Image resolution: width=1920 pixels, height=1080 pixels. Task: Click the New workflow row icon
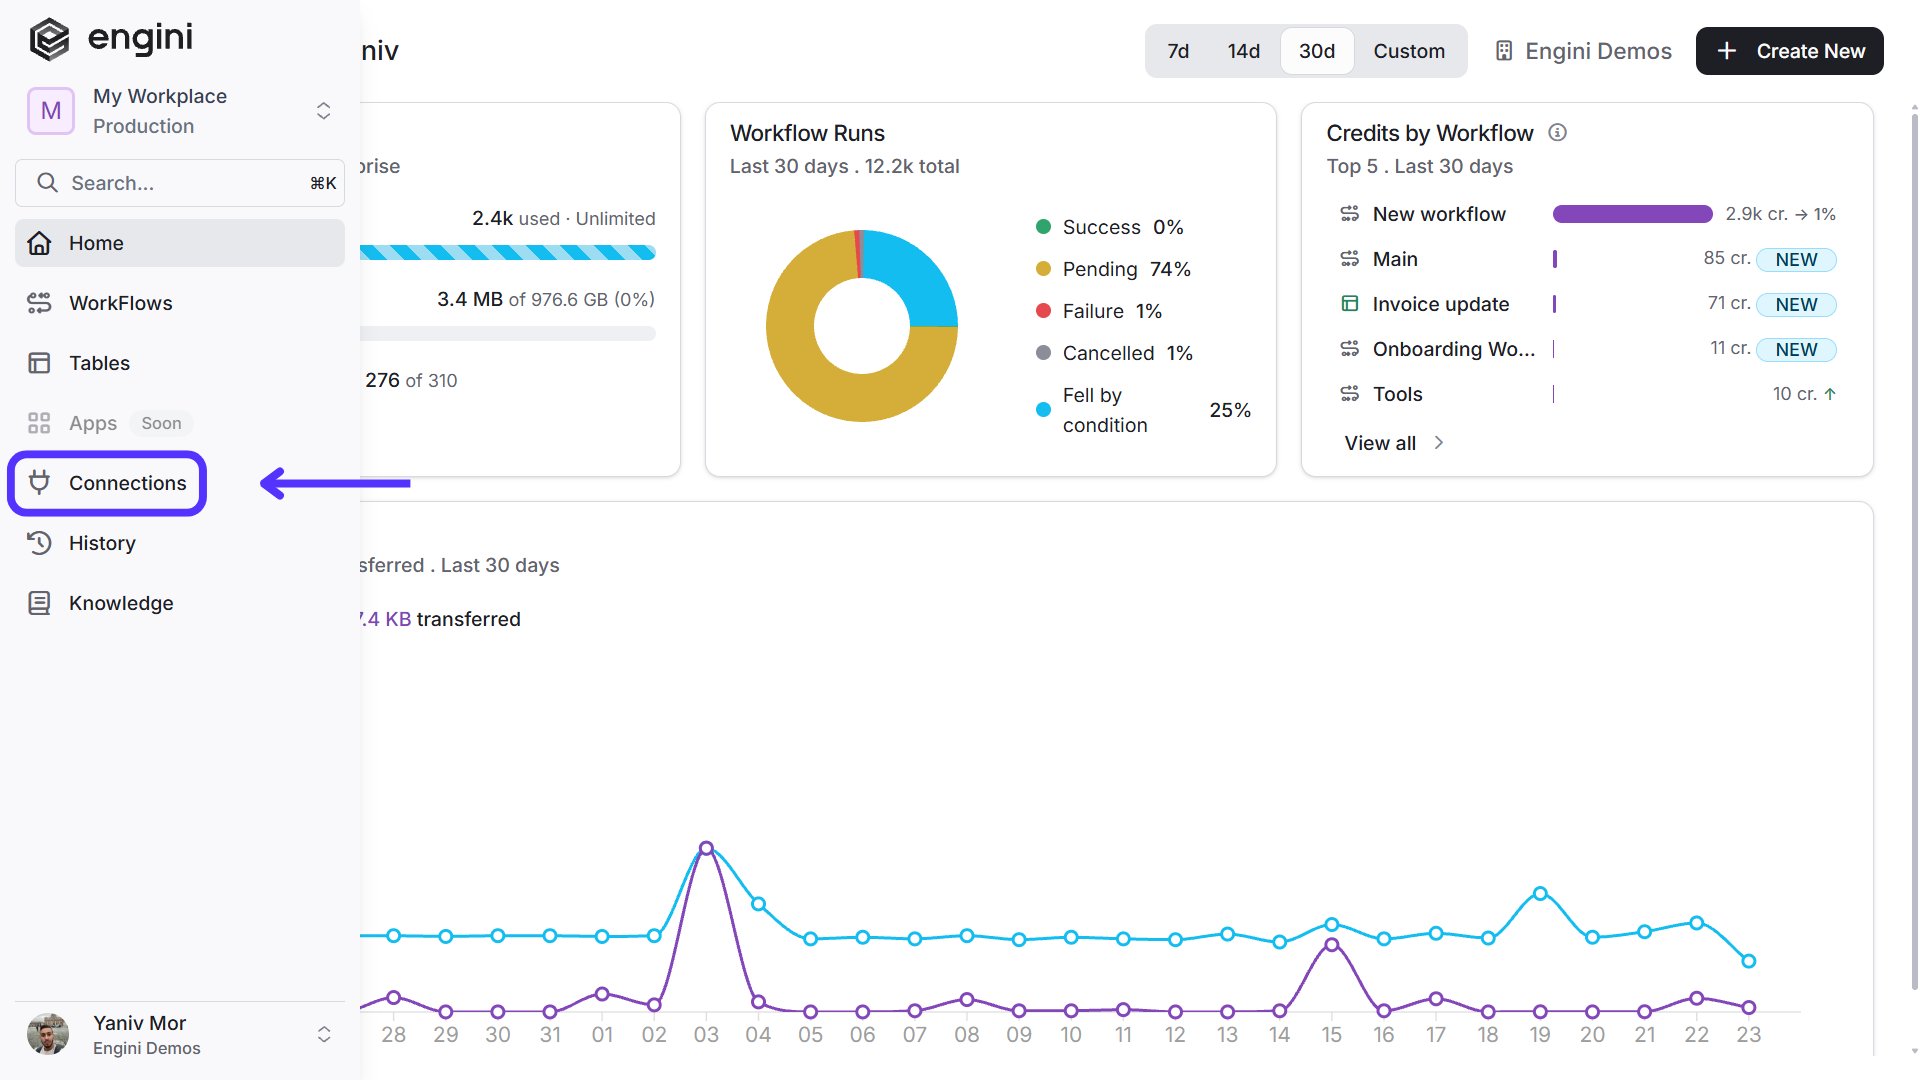pos(1349,214)
